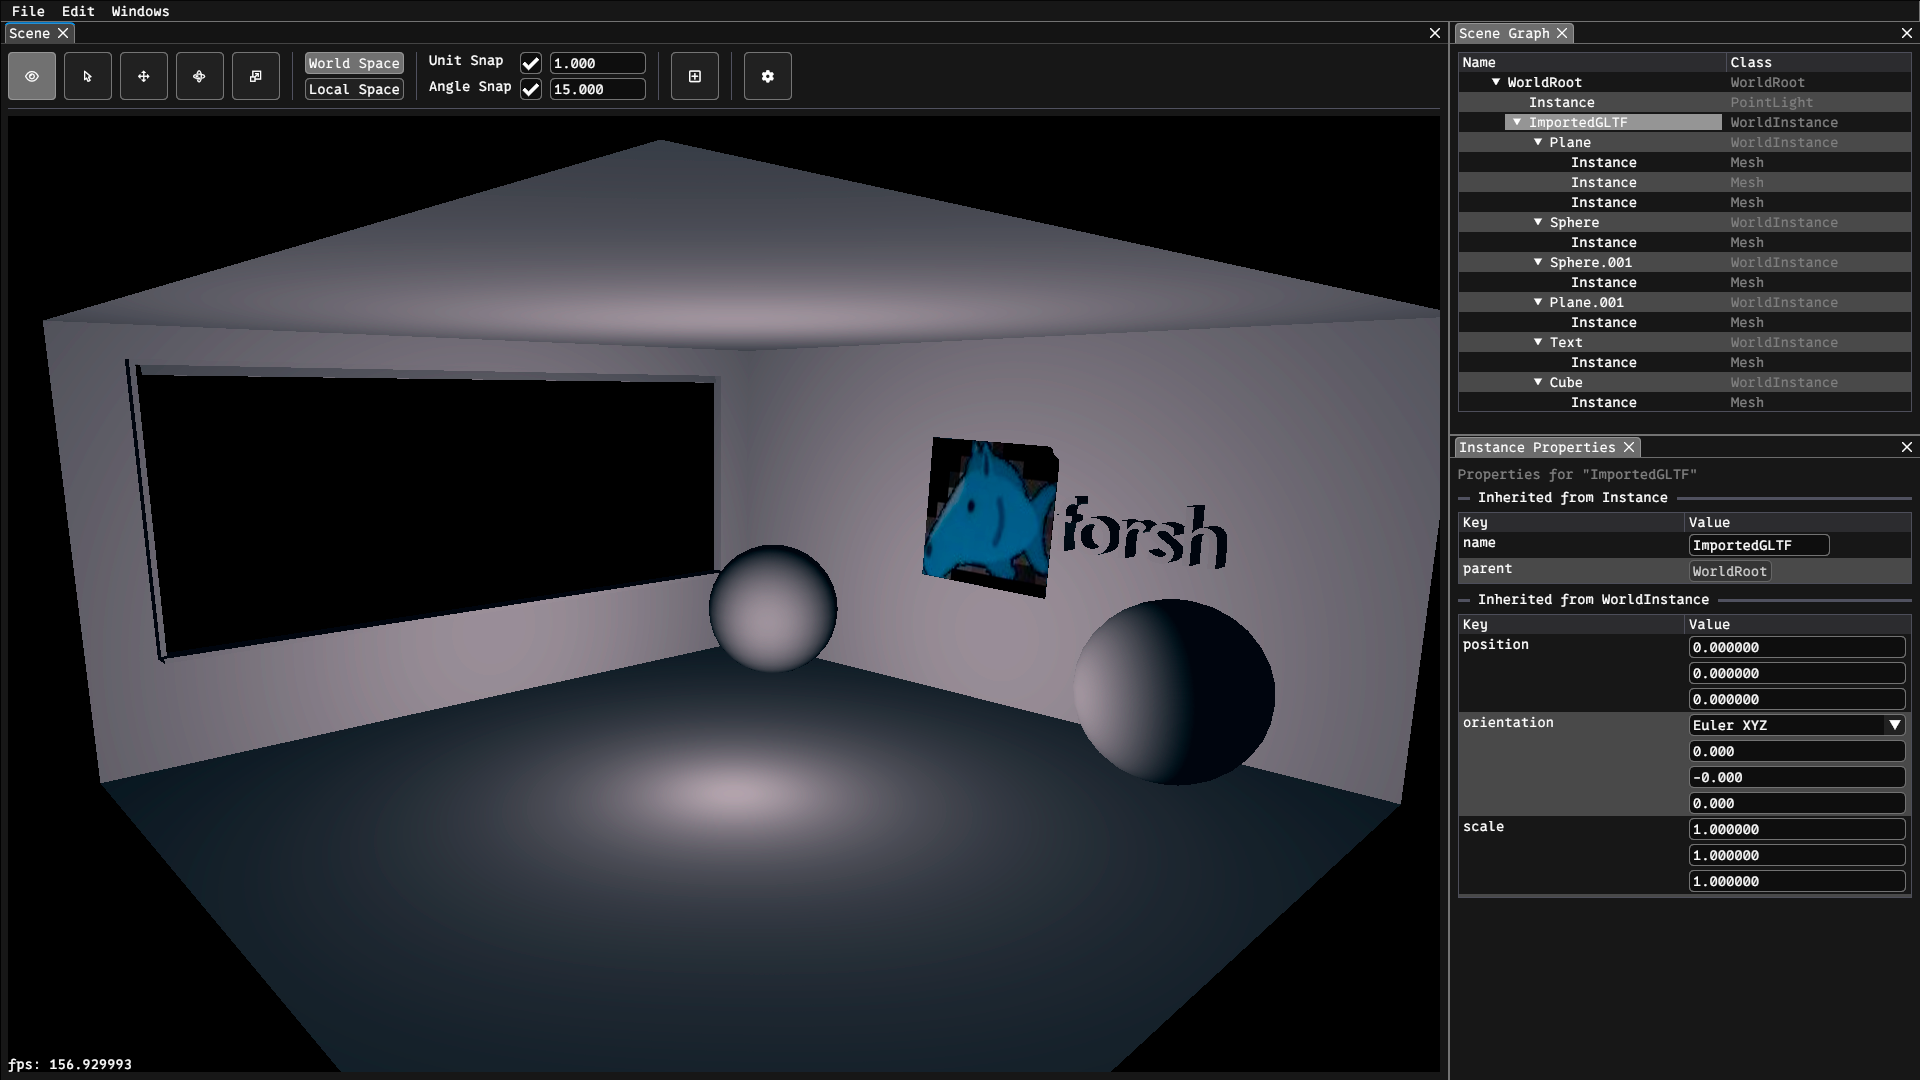
Task: Collapse the Sphere.001 node
Action: coord(1538,262)
